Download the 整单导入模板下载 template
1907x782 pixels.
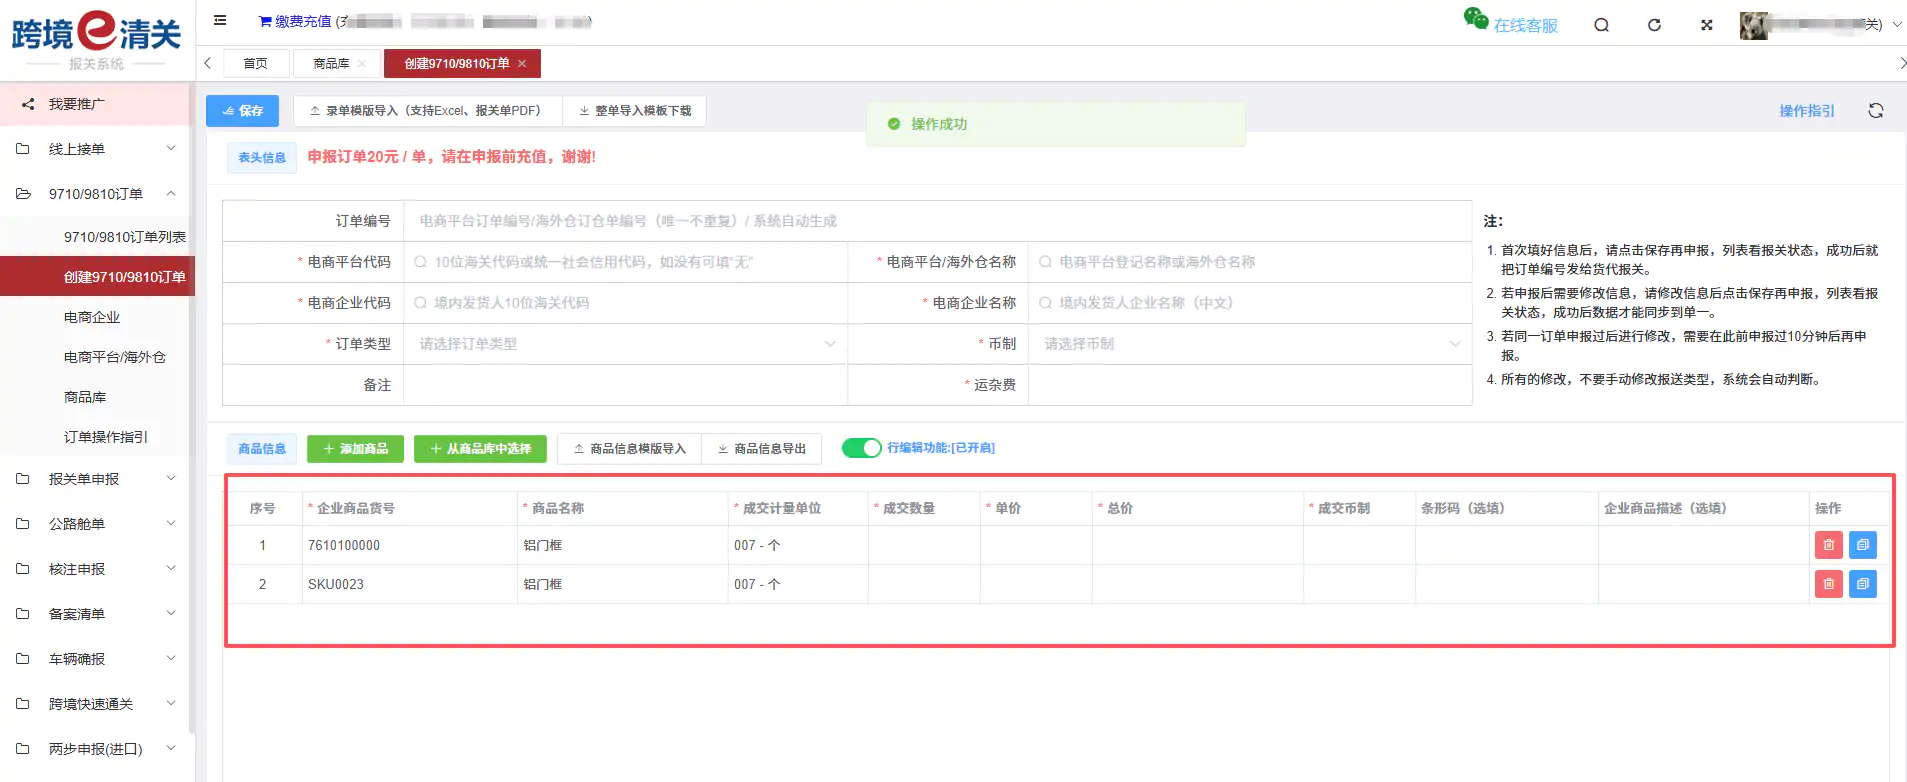(635, 111)
